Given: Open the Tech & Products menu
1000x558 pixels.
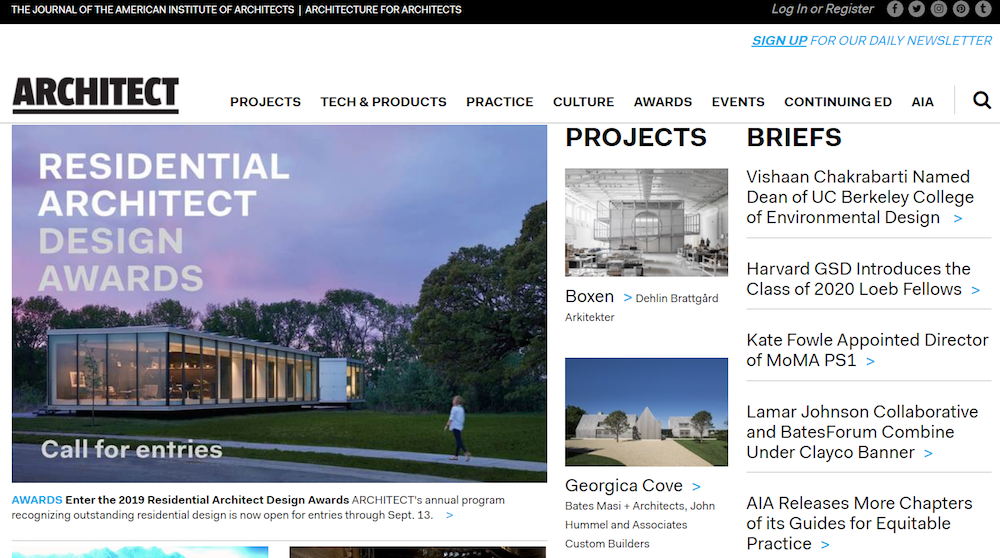Looking at the screenshot, I should (383, 102).
